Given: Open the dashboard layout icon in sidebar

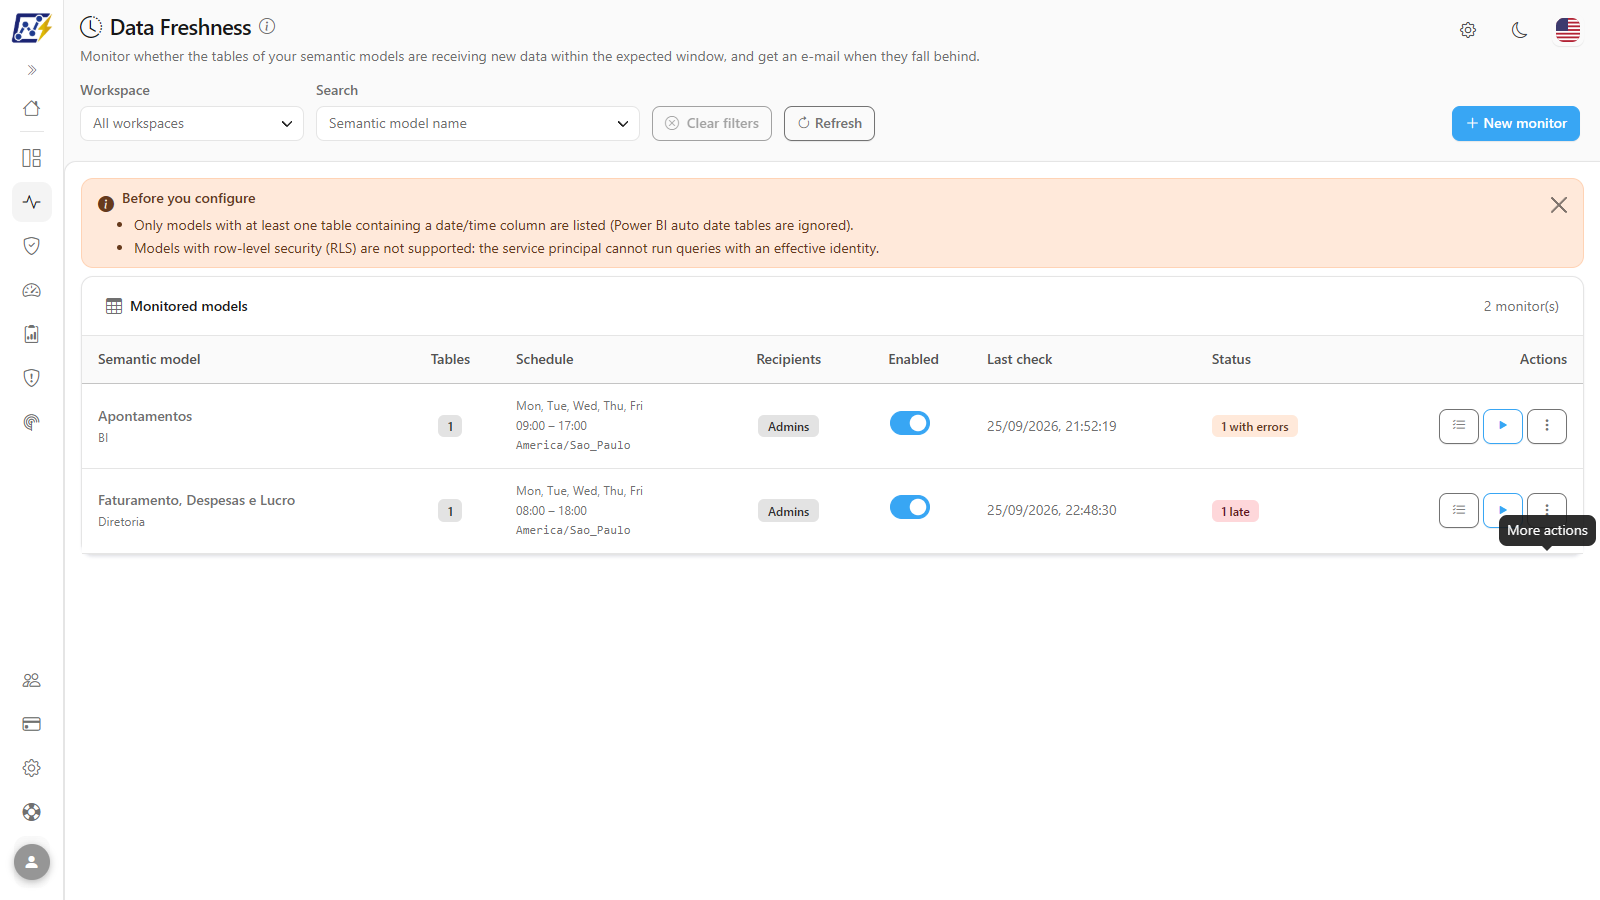Looking at the screenshot, I should 32,158.
